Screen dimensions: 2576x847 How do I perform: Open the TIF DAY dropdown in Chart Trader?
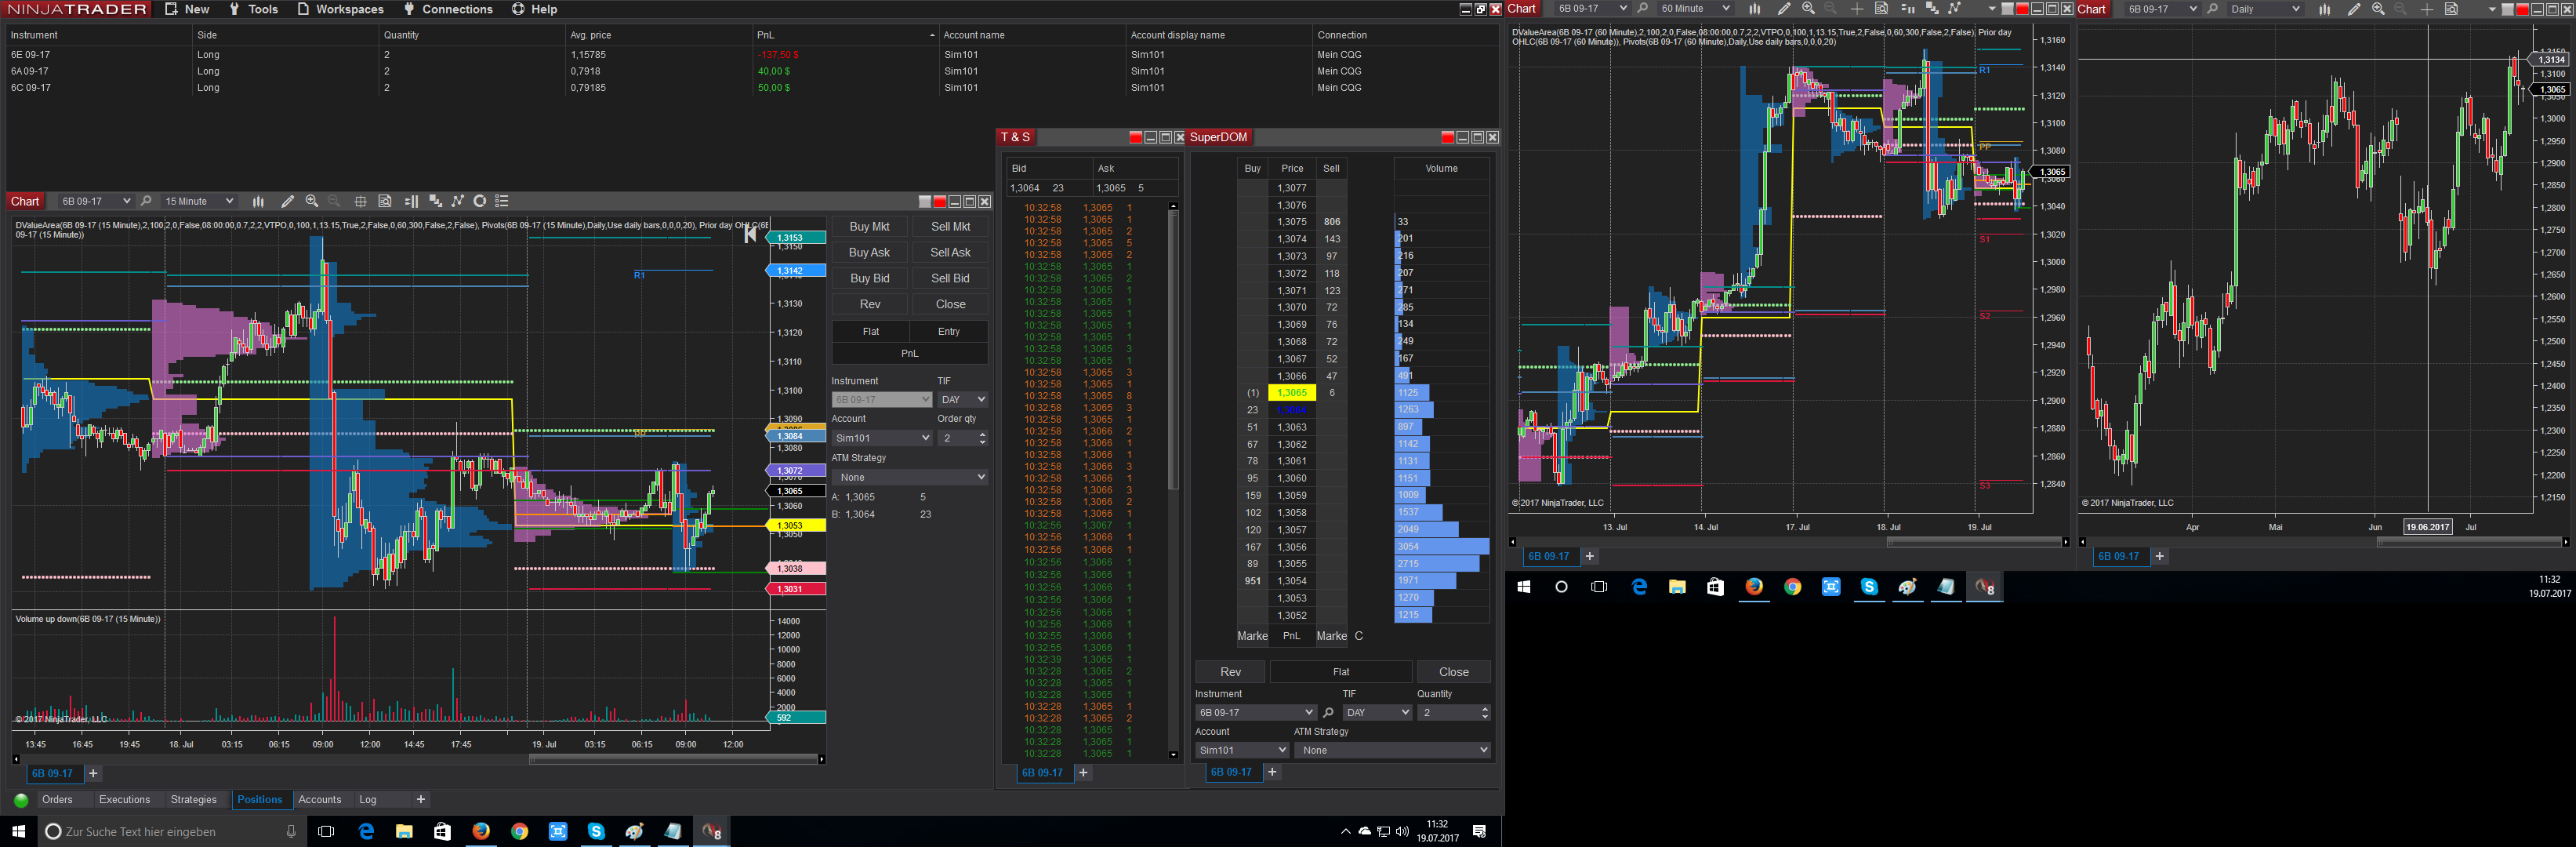962,400
